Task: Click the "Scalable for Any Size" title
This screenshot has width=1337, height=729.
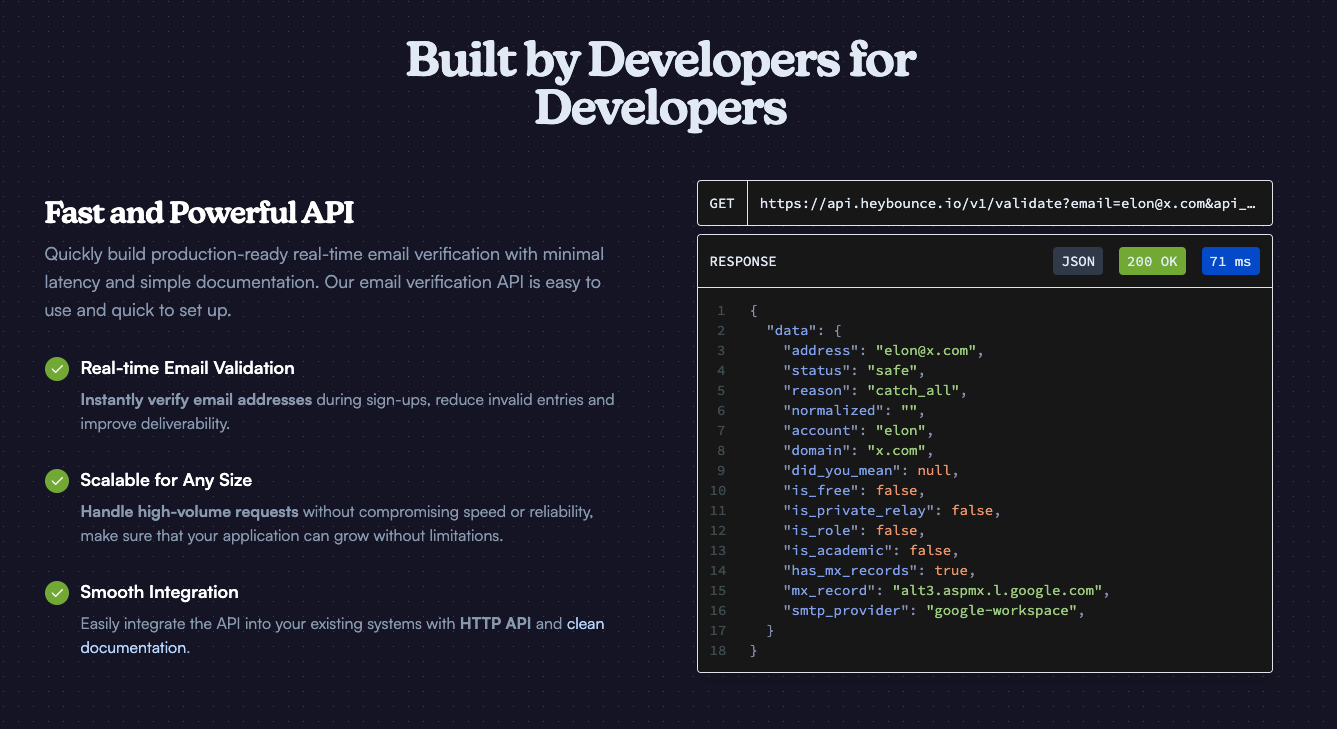Action: (x=166, y=480)
